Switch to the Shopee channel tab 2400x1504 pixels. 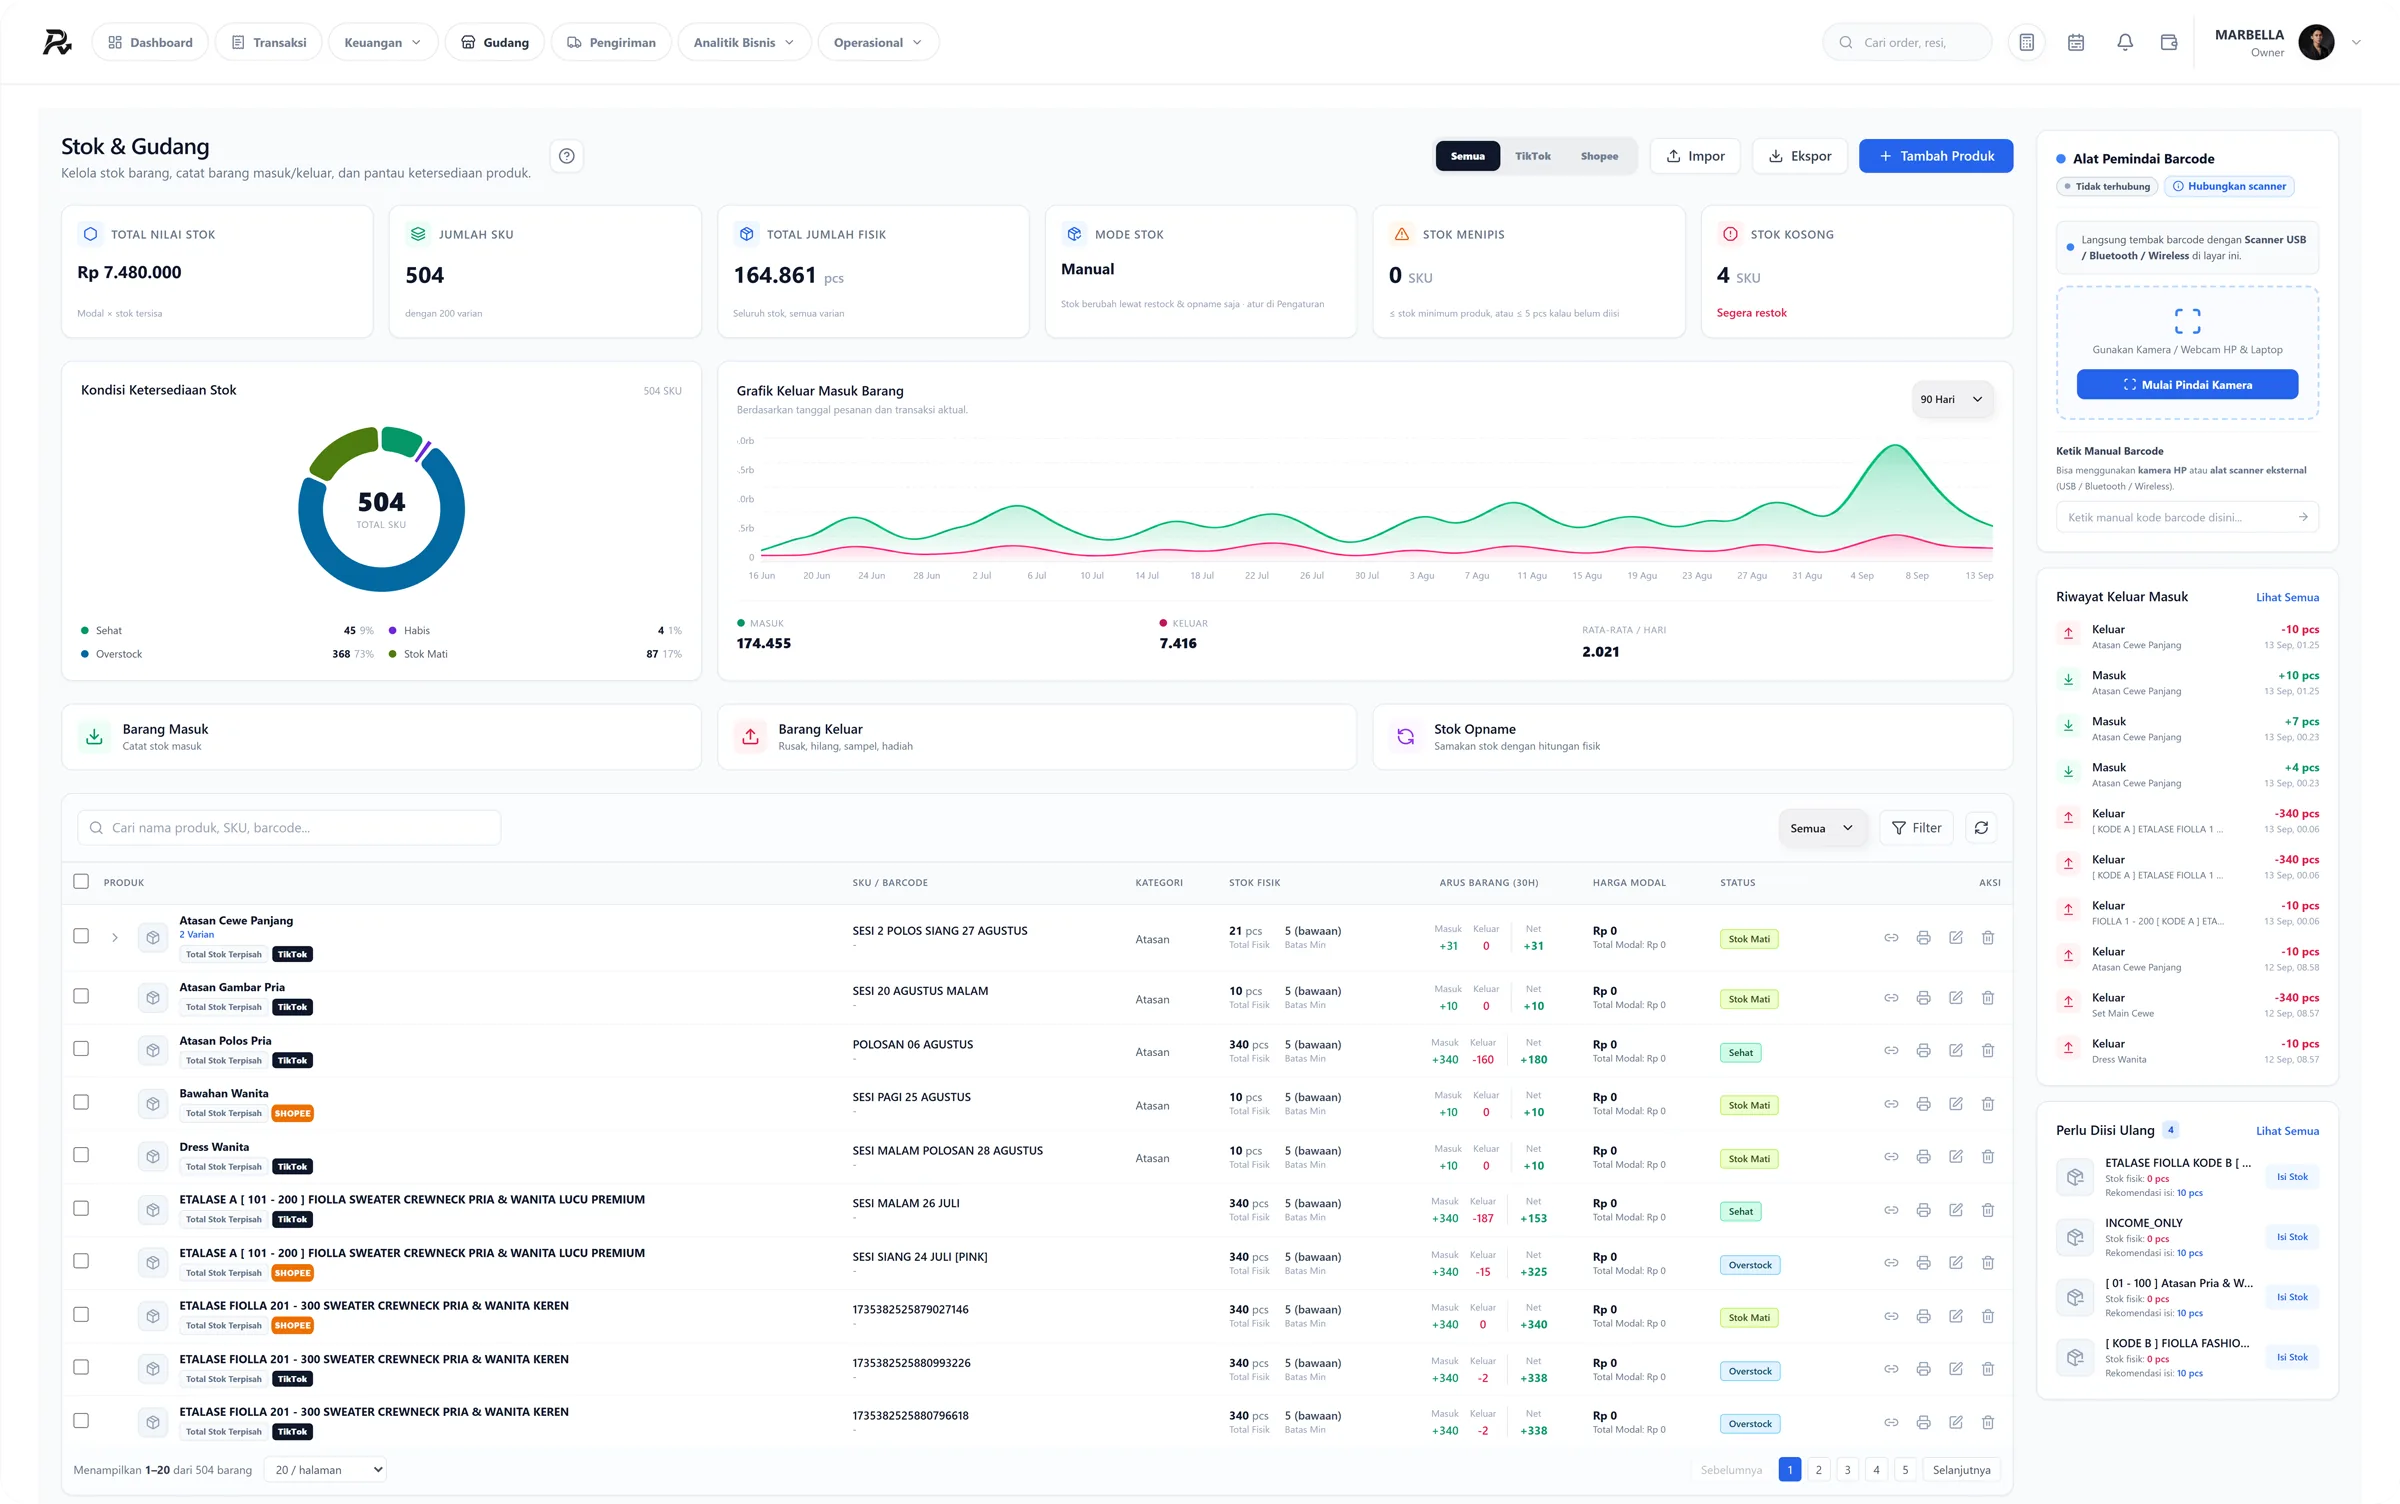click(1599, 156)
